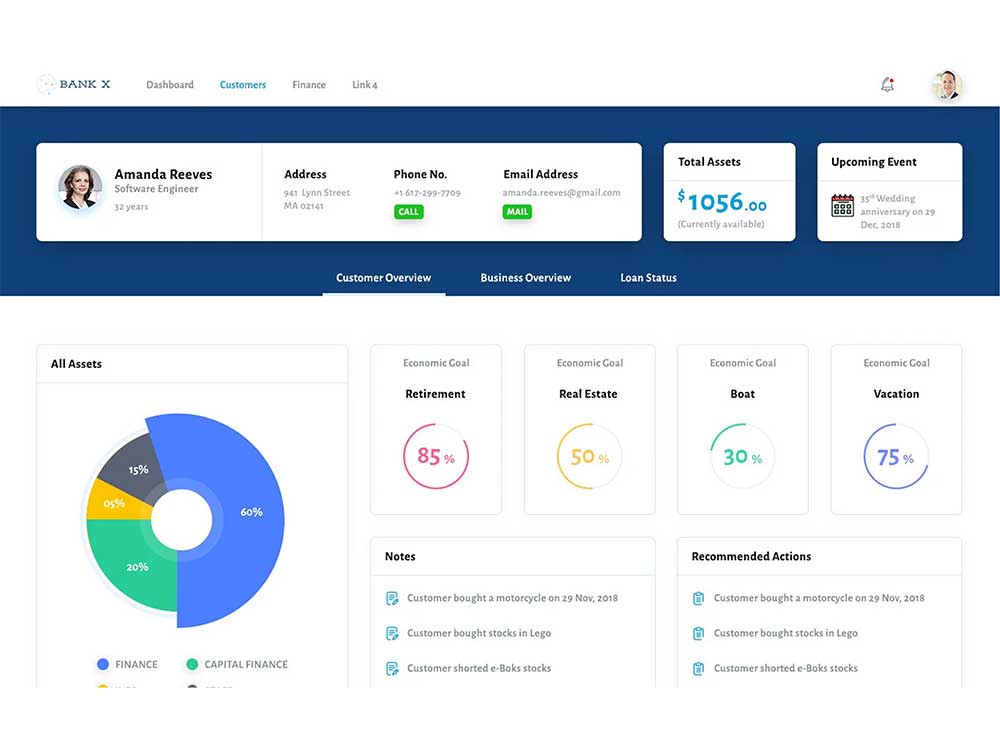Click Amanda Reeves' profile photo
The width and height of the screenshot is (1000, 750).
(x=80, y=188)
